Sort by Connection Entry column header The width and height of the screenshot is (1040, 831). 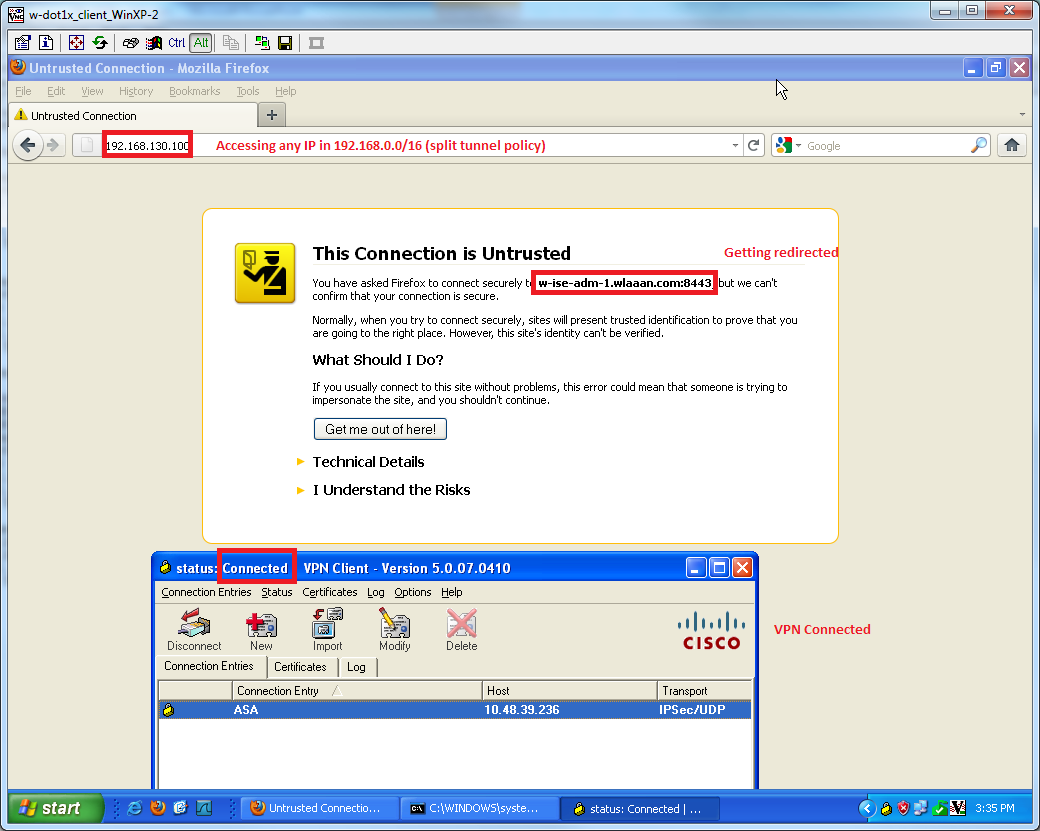pos(357,690)
